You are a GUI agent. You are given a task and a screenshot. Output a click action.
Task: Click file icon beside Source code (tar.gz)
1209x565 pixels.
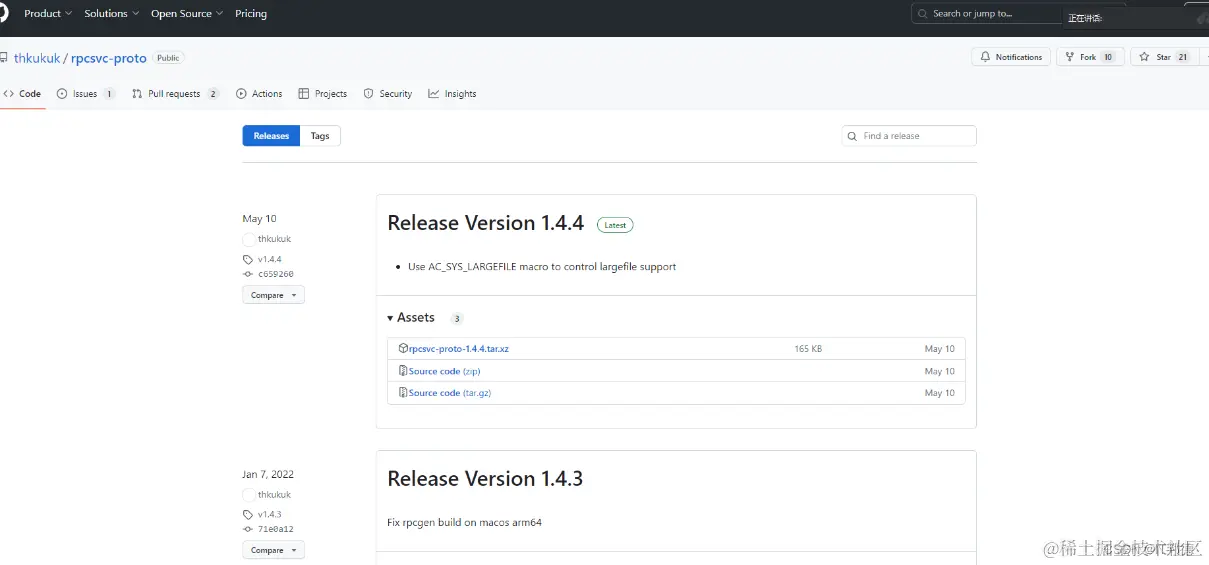click(403, 393)
